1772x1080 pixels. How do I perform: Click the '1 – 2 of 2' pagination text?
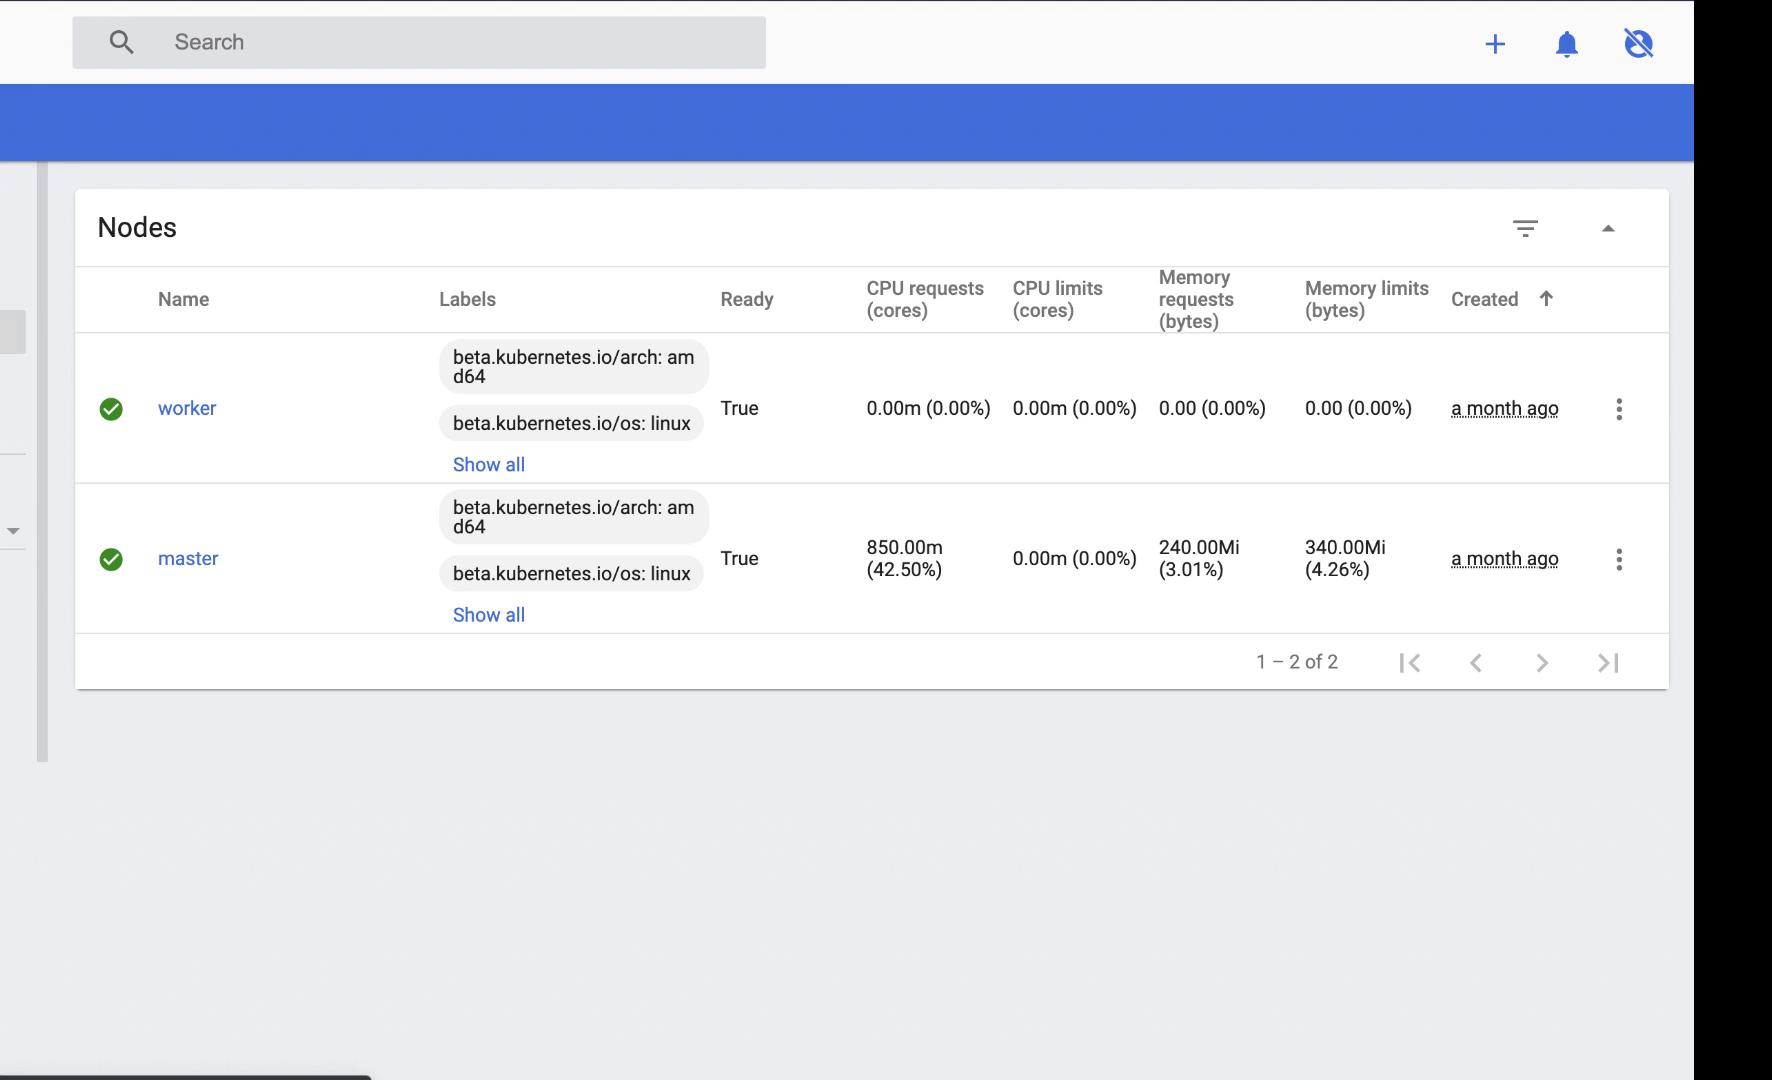coord(1297,662)
